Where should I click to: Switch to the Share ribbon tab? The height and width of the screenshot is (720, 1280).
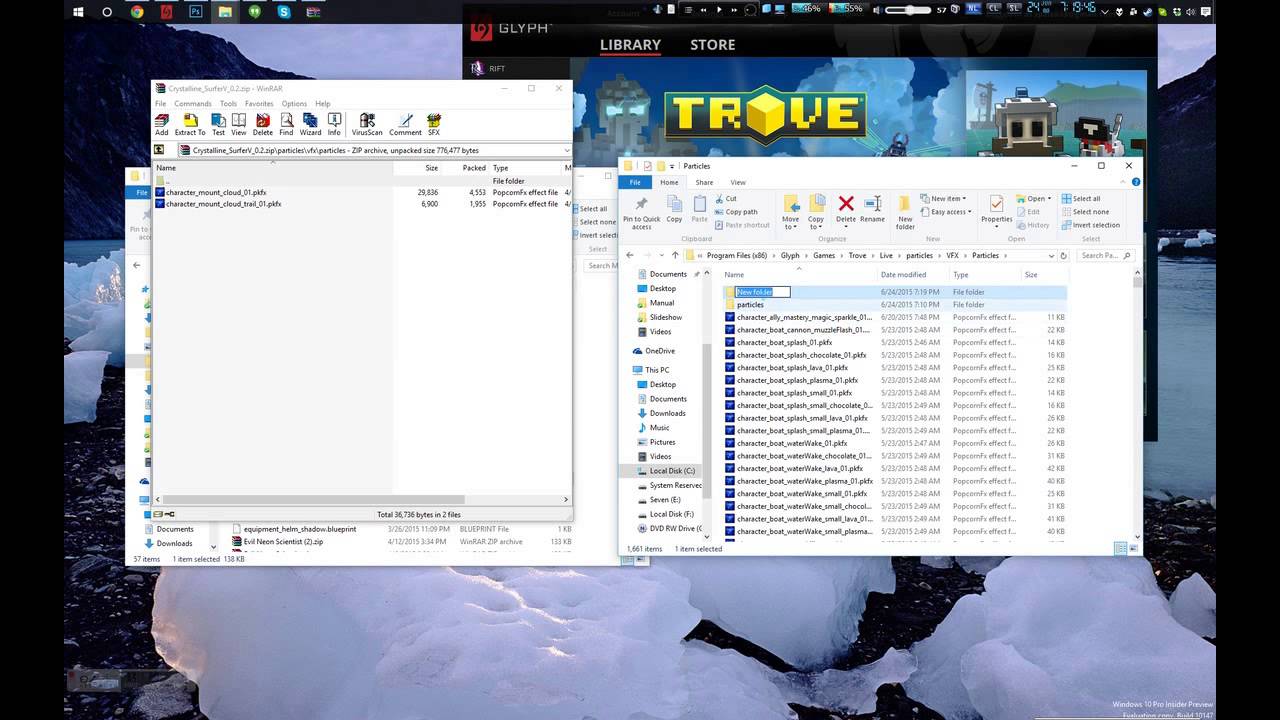coord(704,182)
